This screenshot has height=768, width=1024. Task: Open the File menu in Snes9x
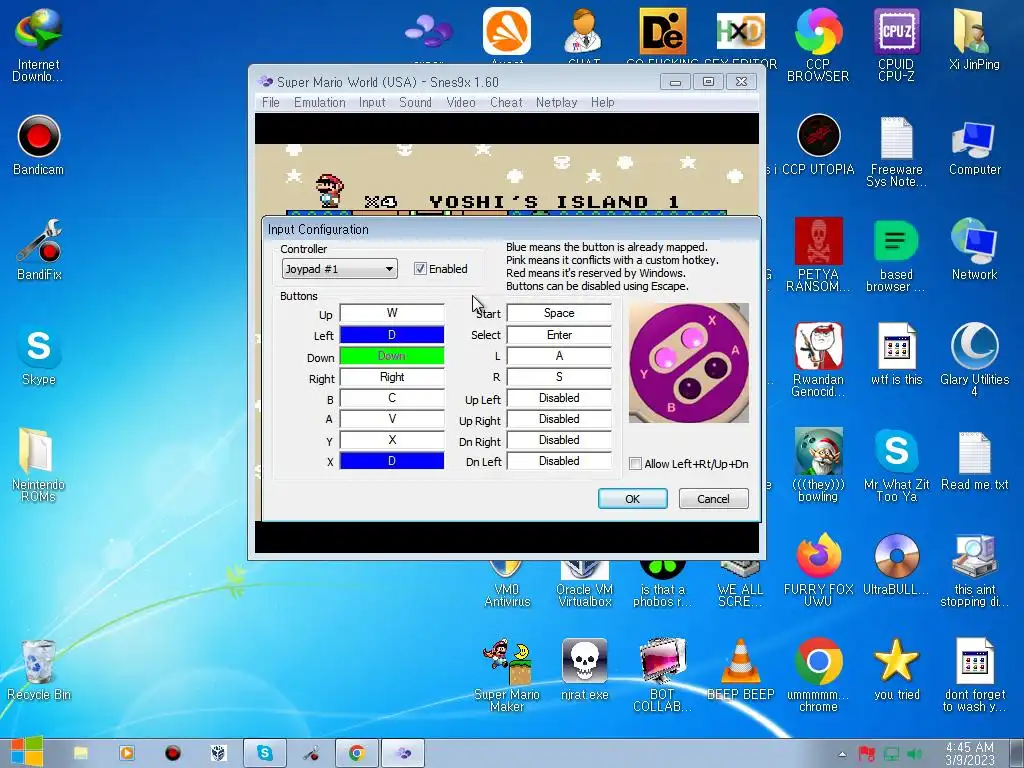click(x=270, y=103)
